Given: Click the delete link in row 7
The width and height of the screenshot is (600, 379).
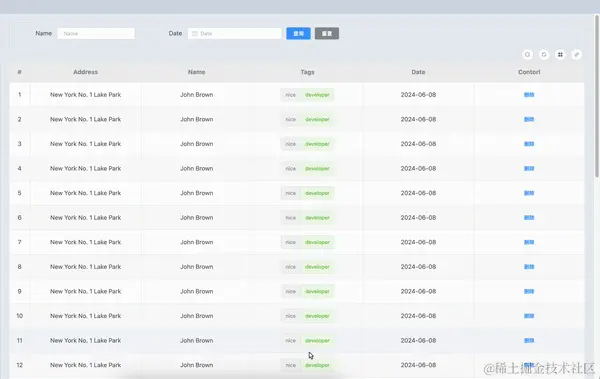Looking at the screenshot, I should coord(529,242).
